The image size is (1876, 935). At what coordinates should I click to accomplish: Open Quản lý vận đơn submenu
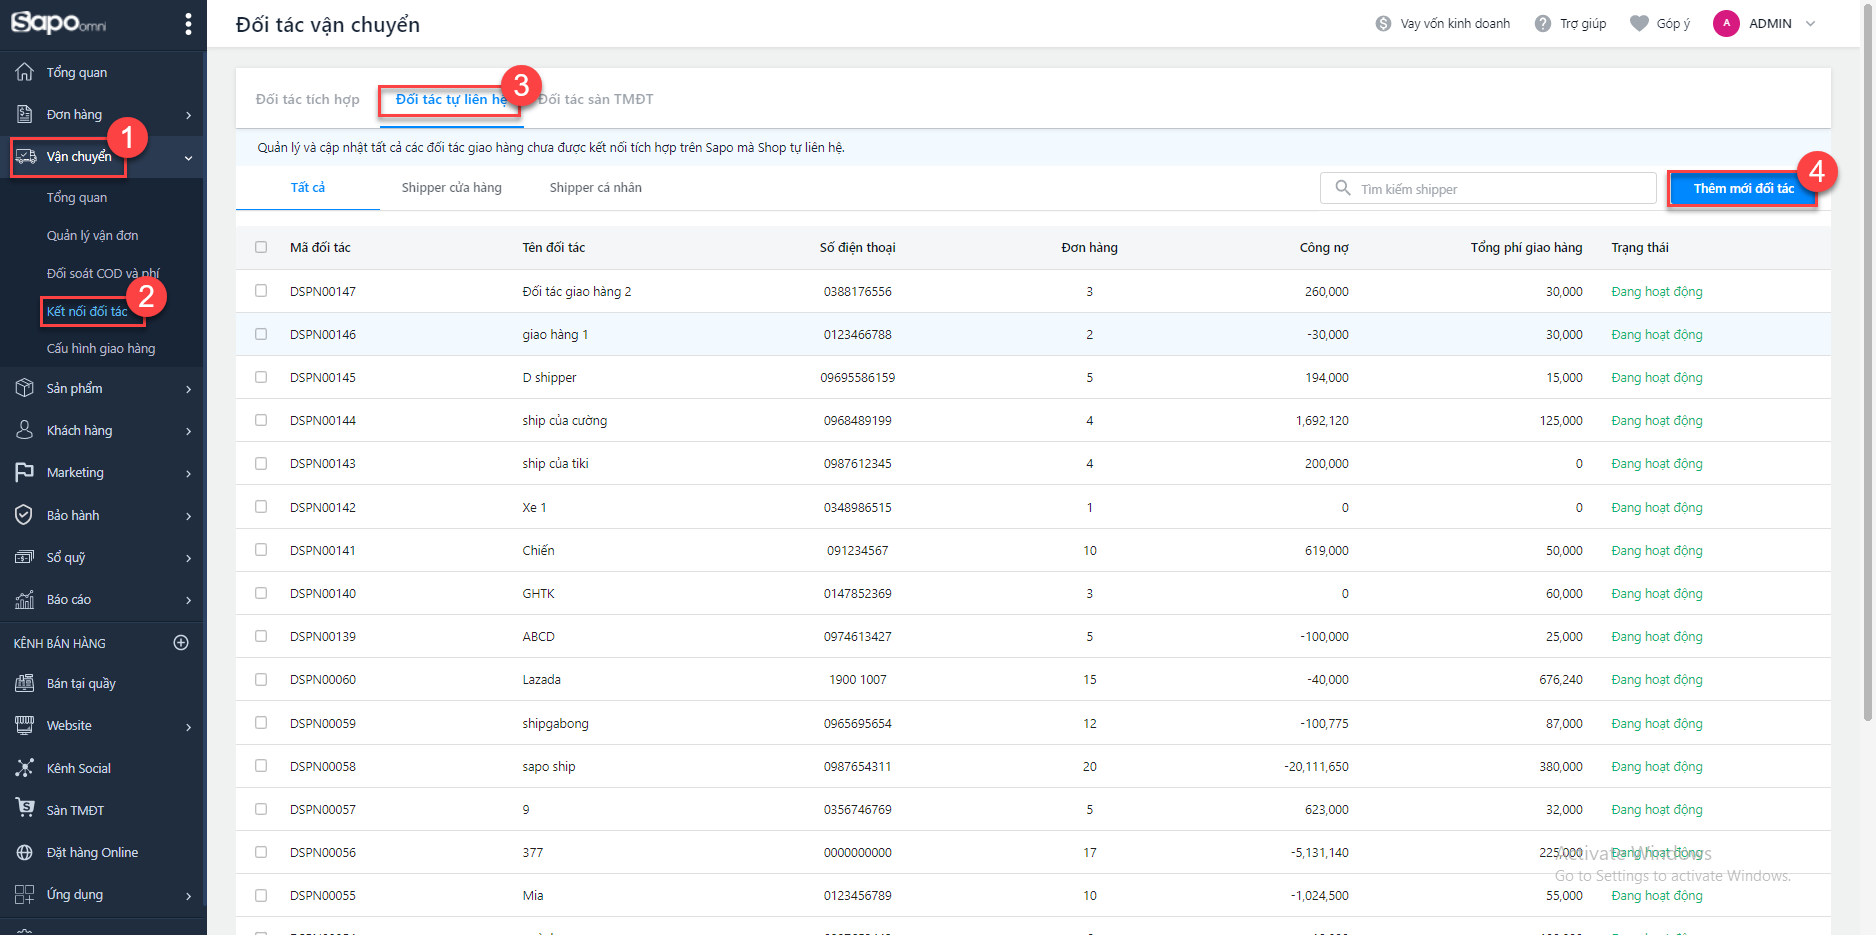tap(93, 235)
